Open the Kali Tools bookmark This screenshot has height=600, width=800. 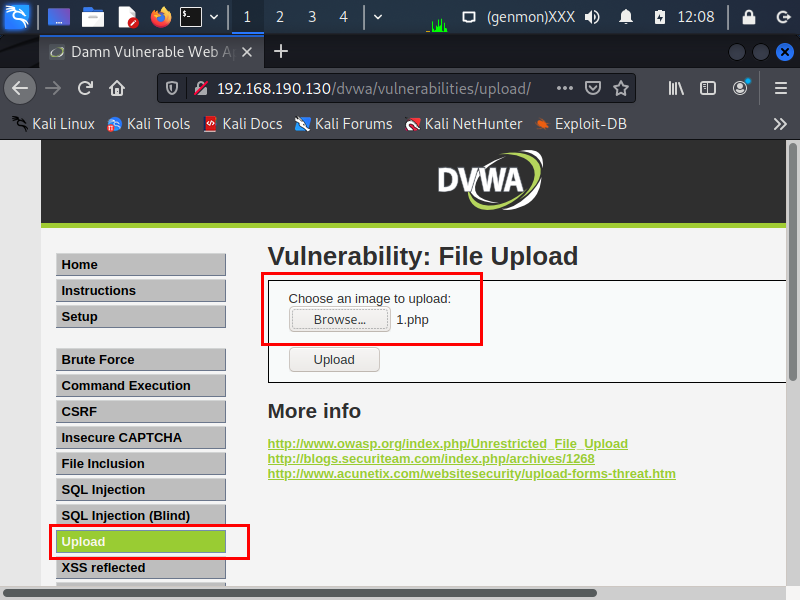tap(148, 124)
